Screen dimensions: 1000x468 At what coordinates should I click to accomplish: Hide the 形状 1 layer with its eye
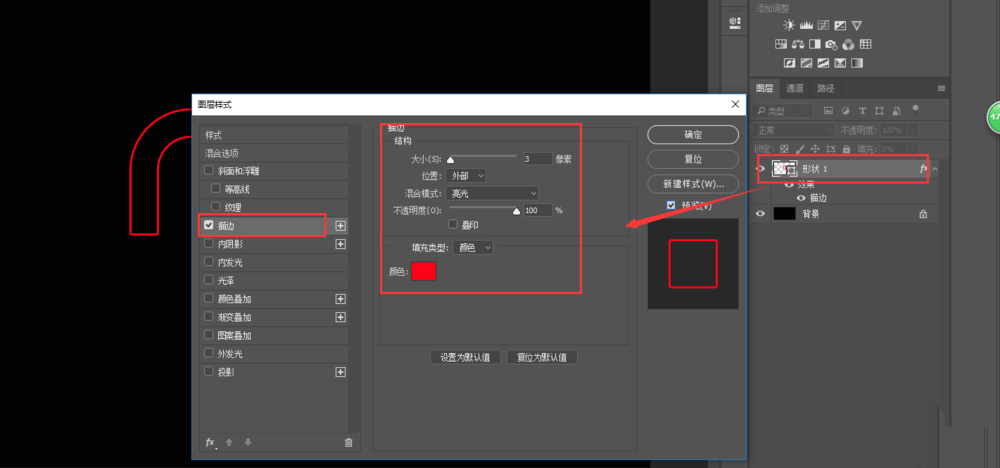(760, 169)
